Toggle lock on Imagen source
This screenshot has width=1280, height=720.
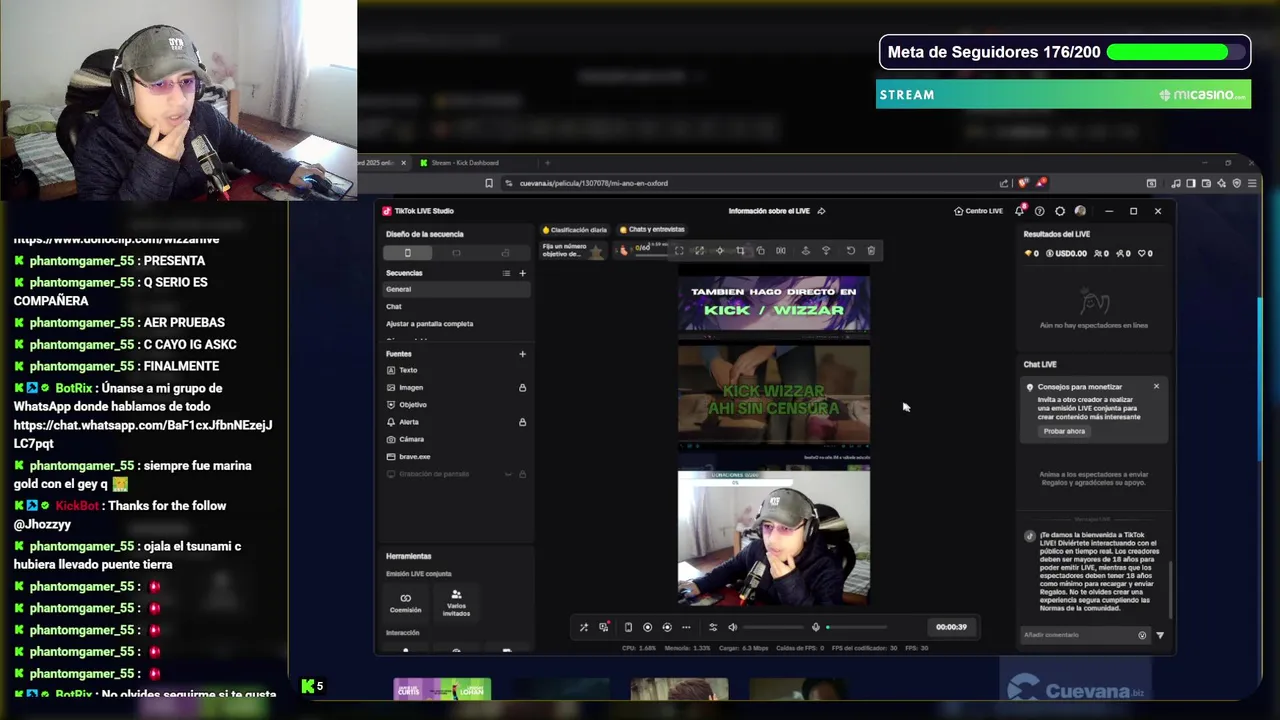[522, 387]
